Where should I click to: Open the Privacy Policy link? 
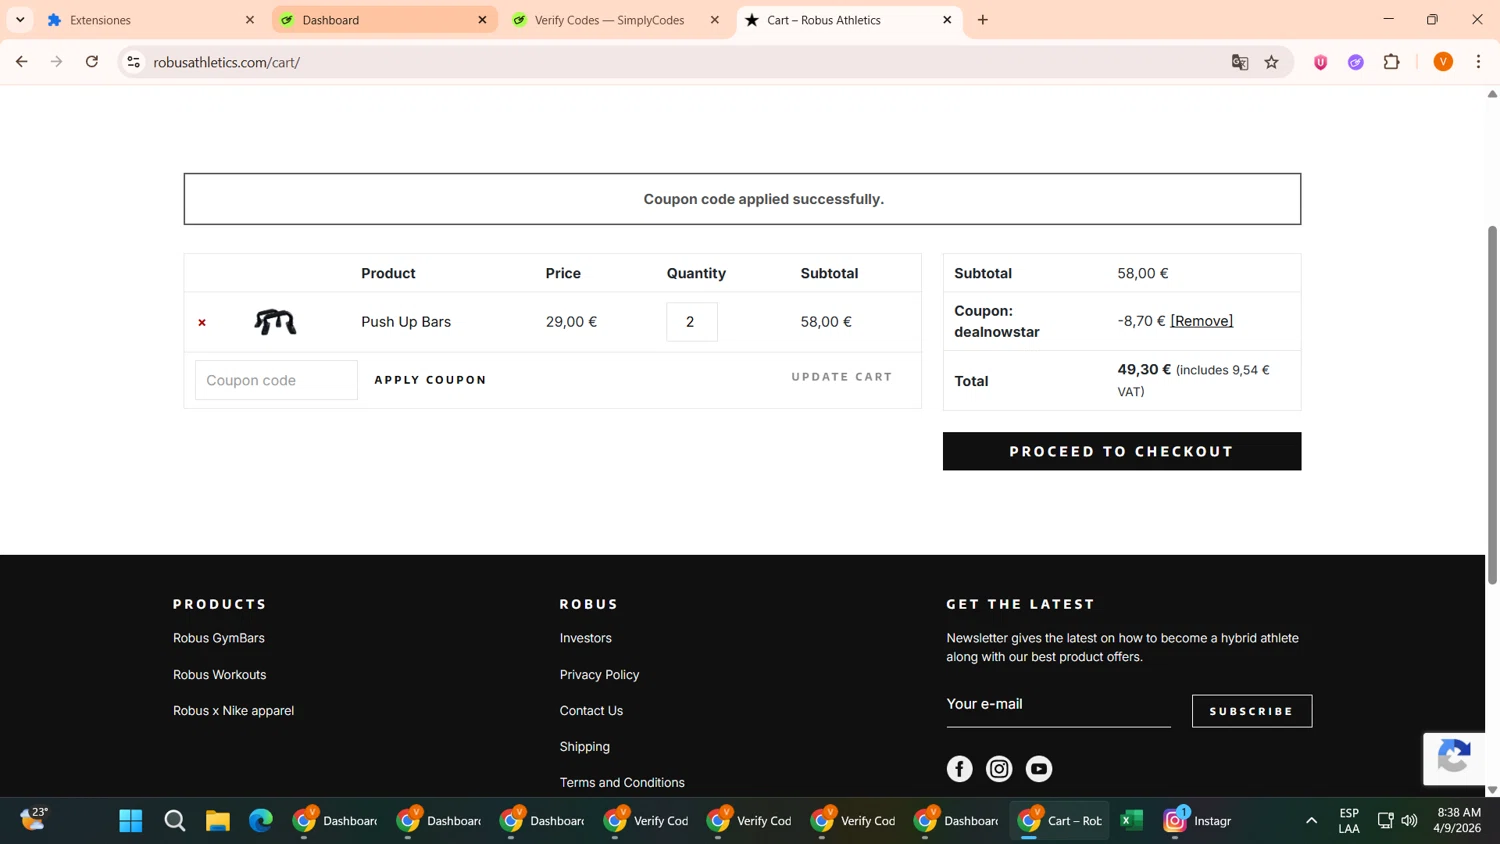click(x=600, y=675)
